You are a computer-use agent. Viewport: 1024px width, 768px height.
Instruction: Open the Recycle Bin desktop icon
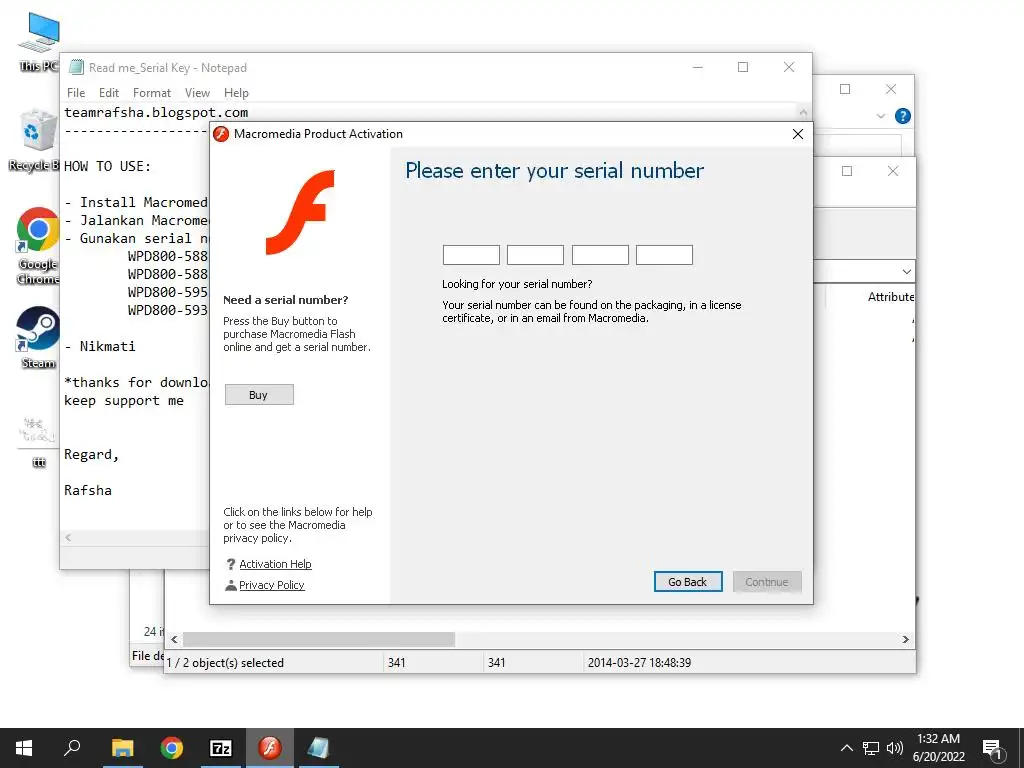[35, 140]
